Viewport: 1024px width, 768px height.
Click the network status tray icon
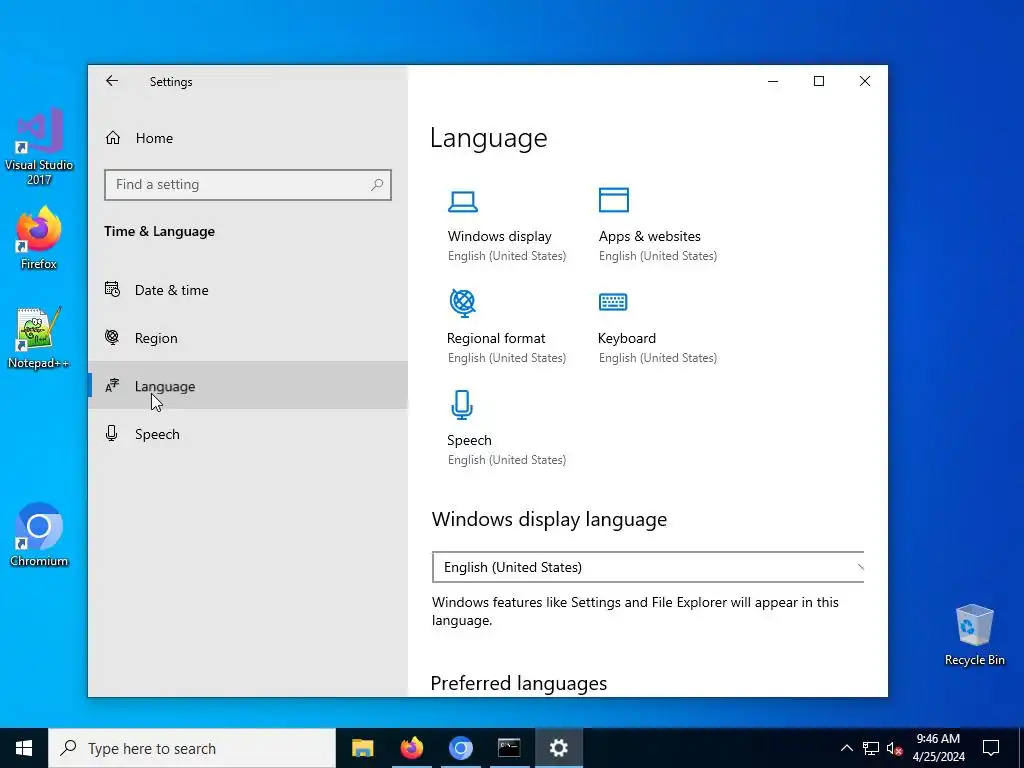[871, 748]
